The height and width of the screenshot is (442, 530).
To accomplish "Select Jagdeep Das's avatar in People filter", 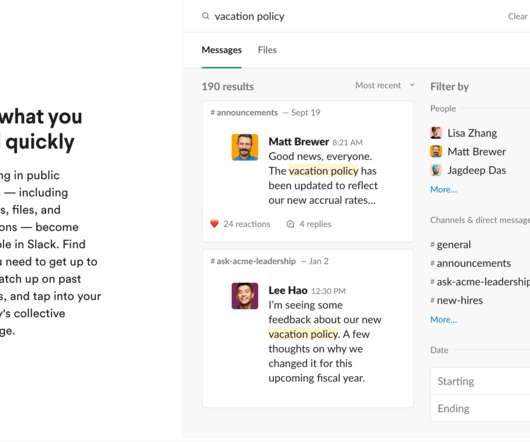I will tap(436, 170).
